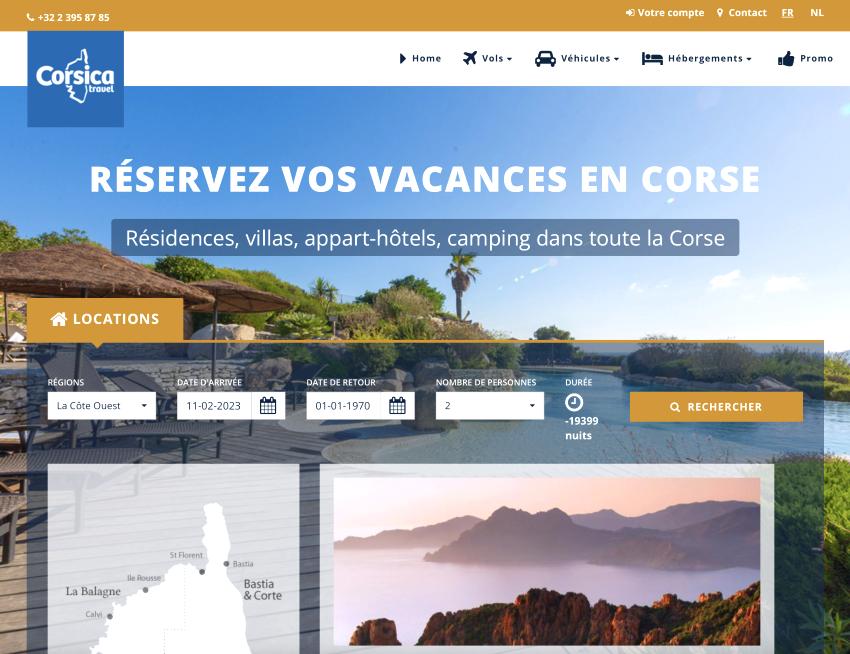Open the arrival date calendar icon
Screen dimensions: 850x654
(268, 406)
